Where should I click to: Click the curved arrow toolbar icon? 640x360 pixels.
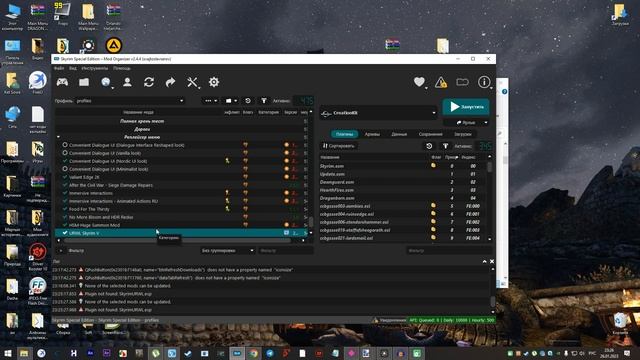click(171, 82)
